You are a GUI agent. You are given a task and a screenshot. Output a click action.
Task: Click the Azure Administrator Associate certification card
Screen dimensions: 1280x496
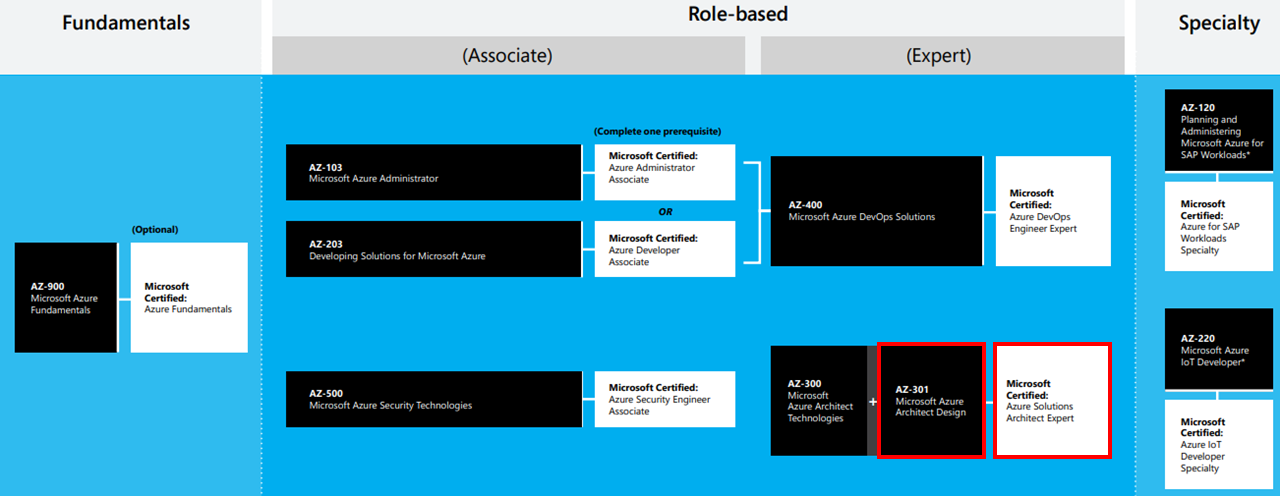coord(665,172)
